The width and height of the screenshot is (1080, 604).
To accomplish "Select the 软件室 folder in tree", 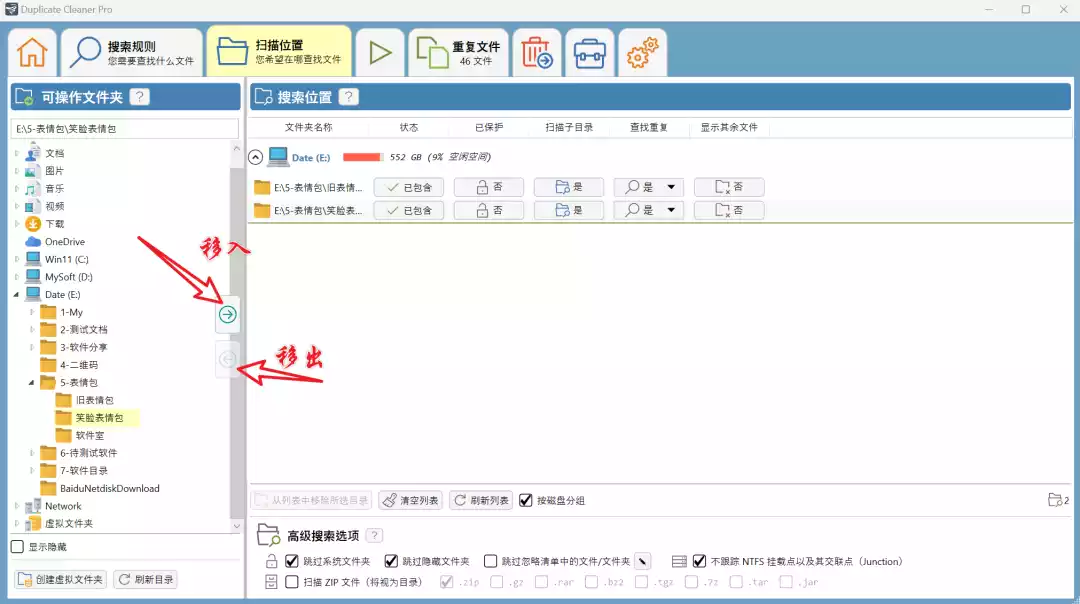I will [x=91, y=435].
